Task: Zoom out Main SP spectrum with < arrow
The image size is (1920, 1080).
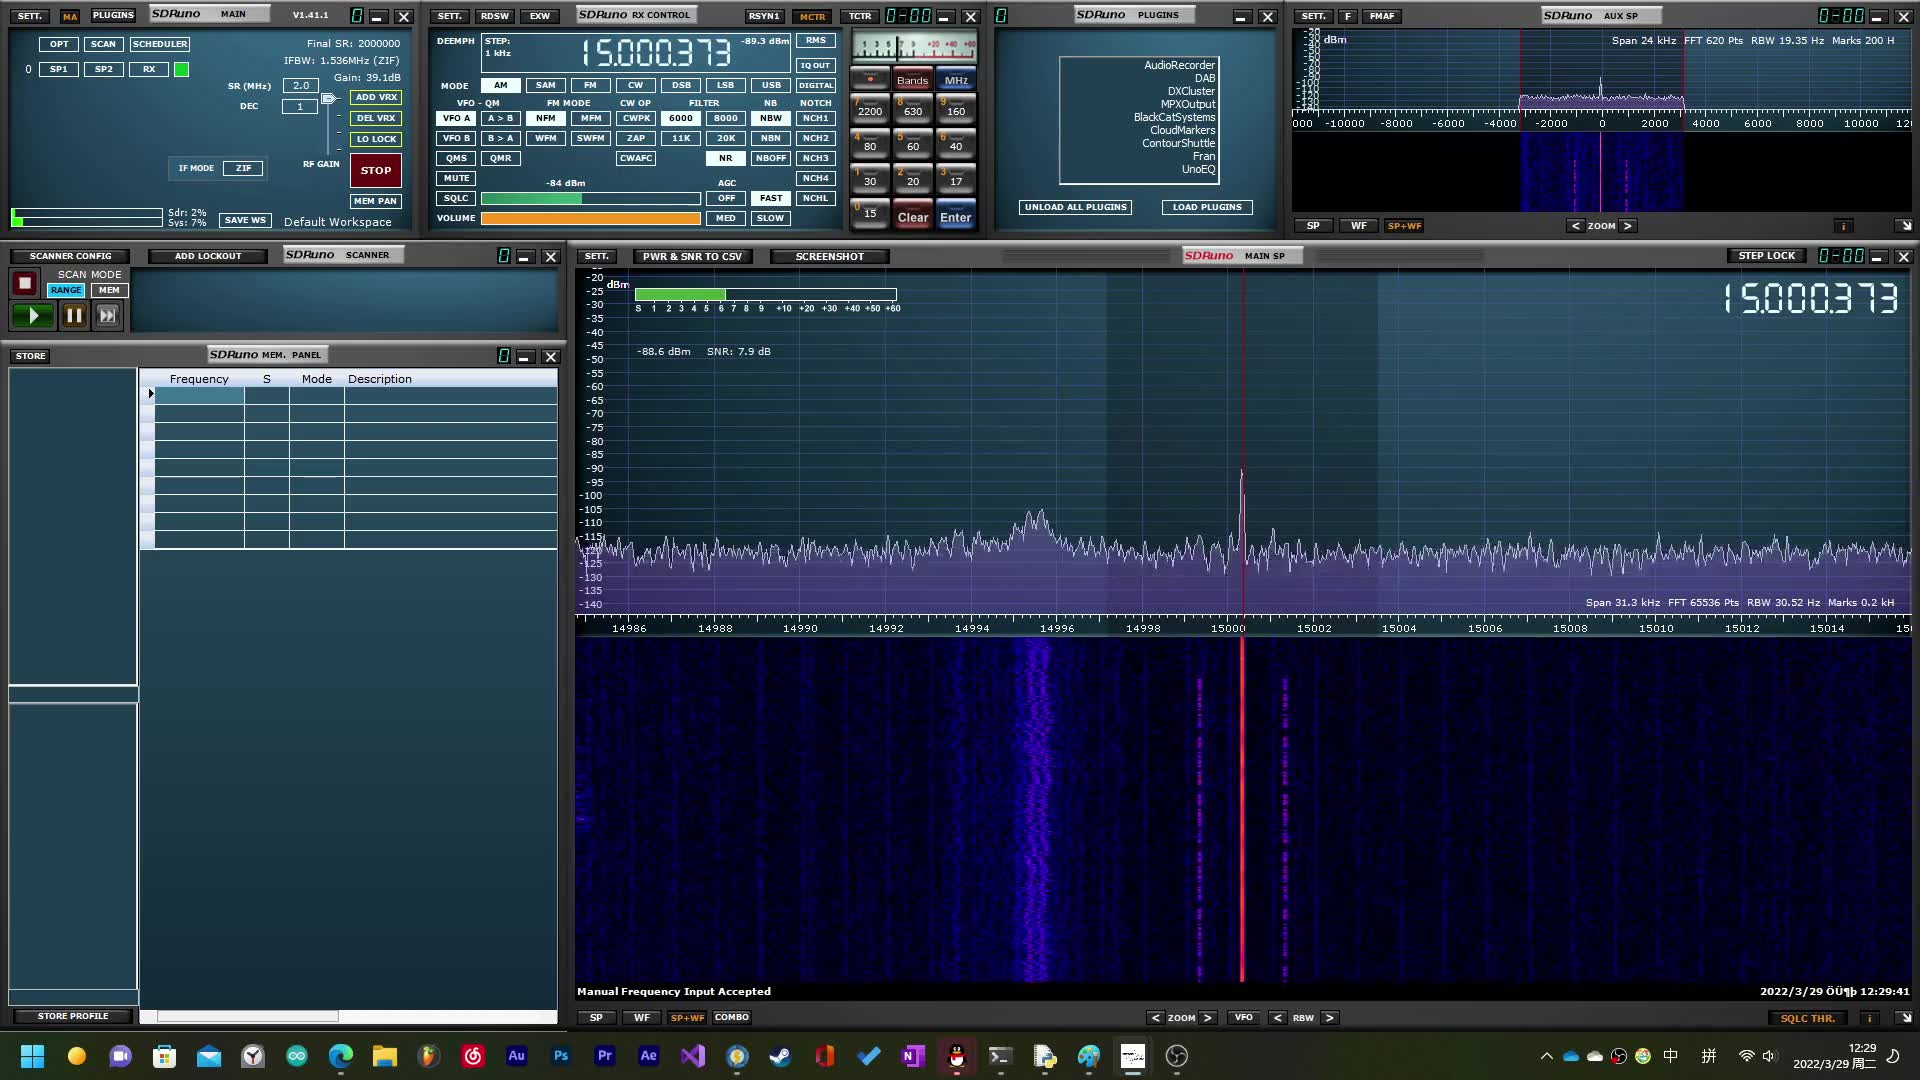Action: (x=1156, y=1018)
